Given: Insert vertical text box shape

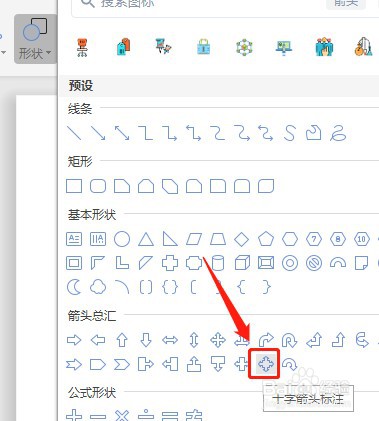Looking at the screenshot, I should [x=98, y=239].
